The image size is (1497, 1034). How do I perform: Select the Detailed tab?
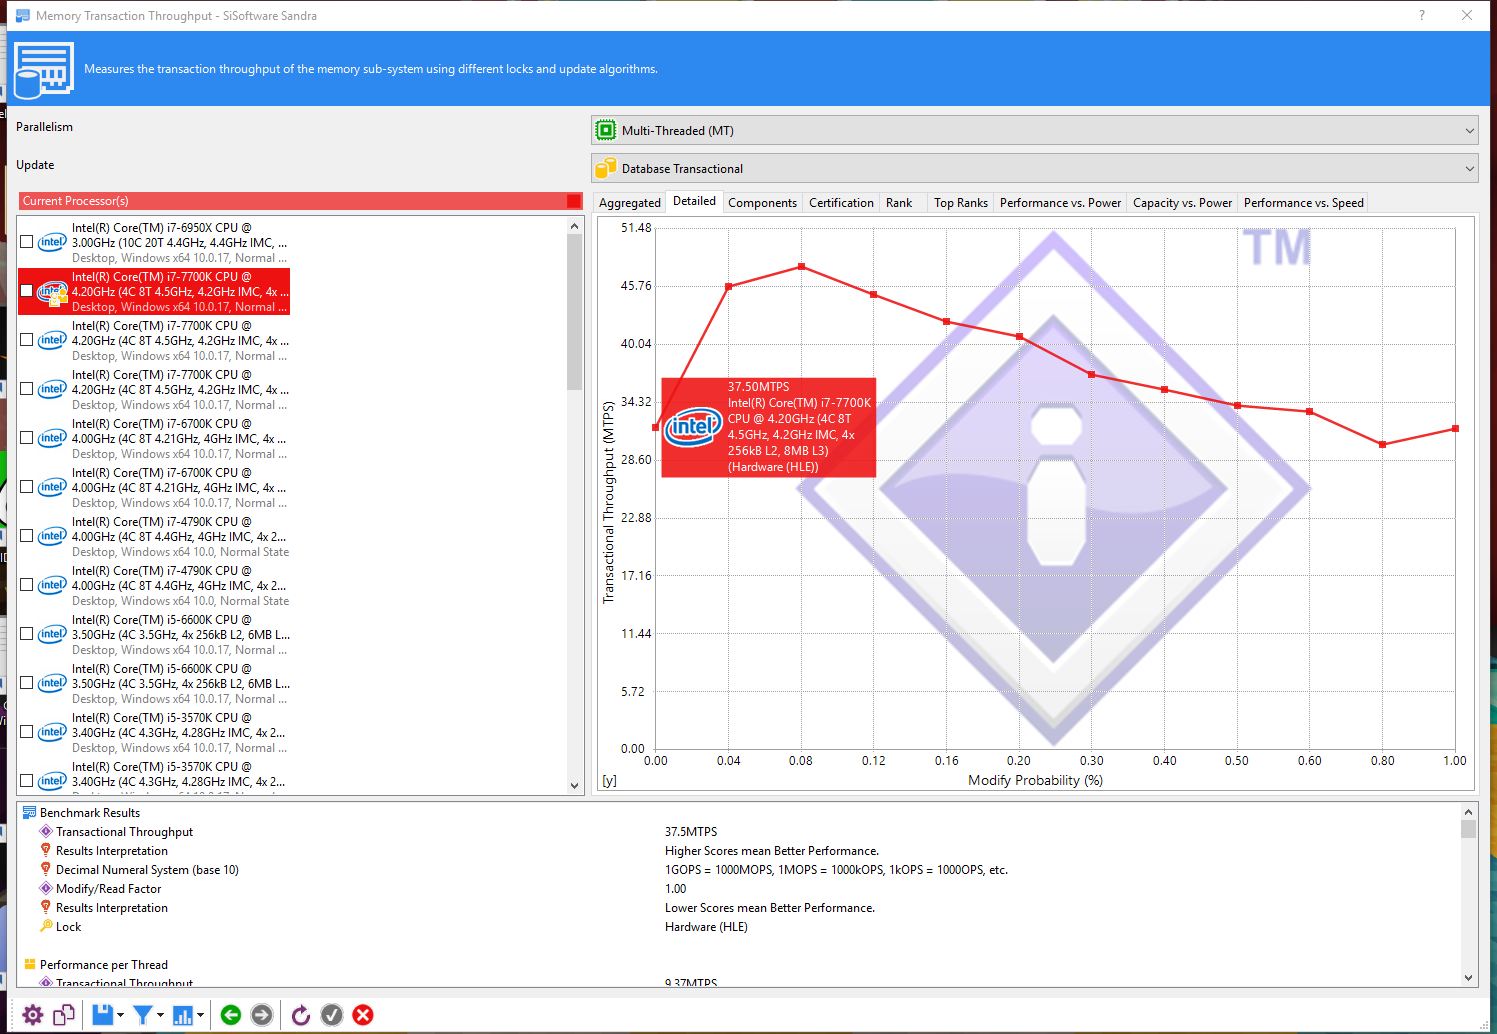click(x=694, y=201)
